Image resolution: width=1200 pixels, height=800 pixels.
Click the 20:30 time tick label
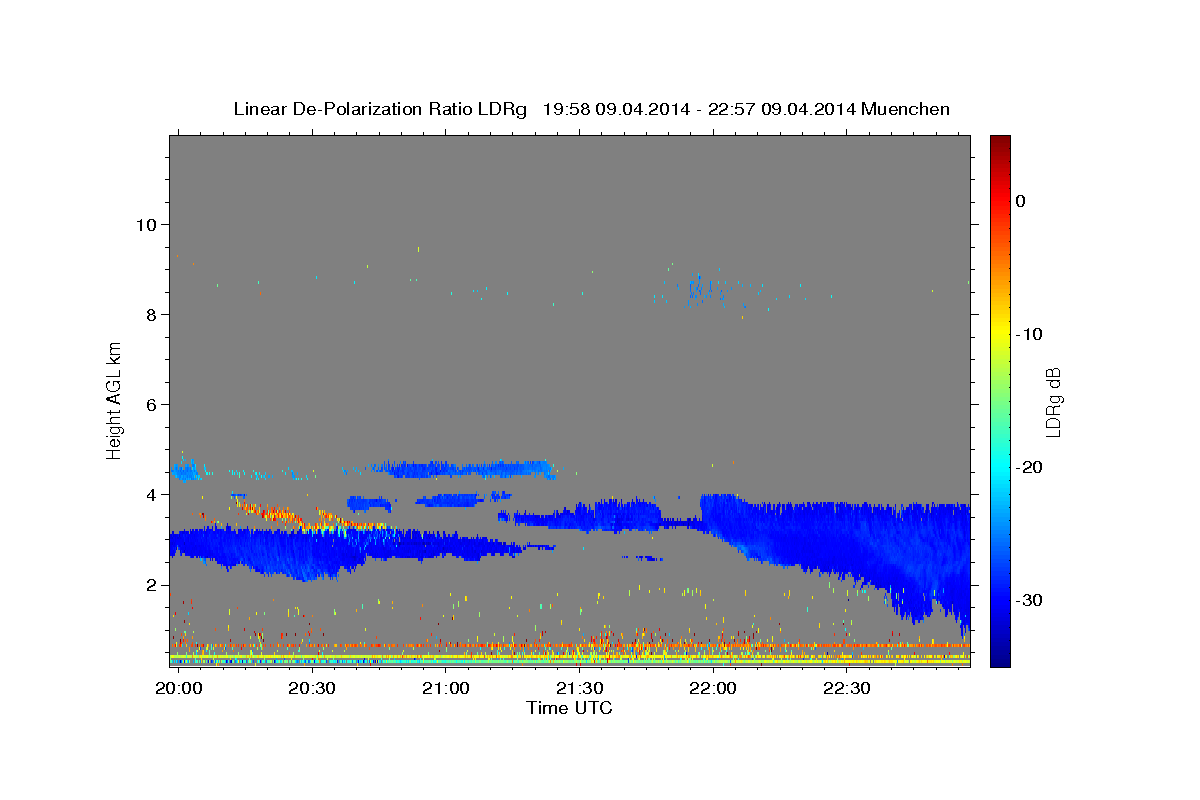[311, 688]
